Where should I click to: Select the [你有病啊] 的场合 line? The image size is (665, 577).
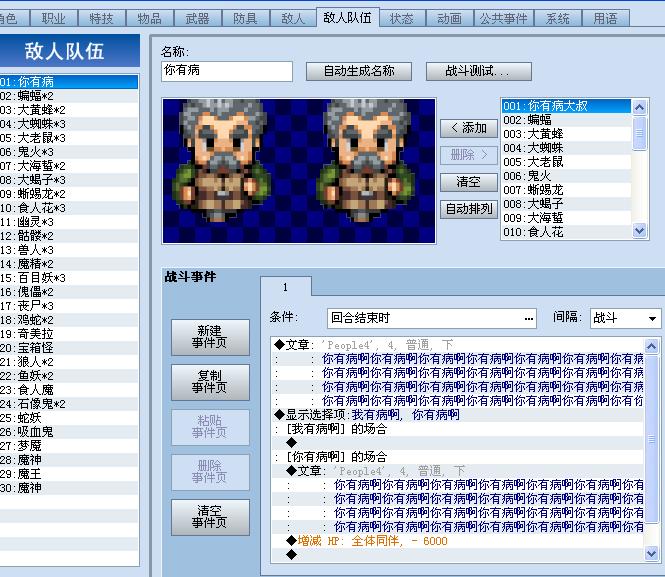point(458,457)
